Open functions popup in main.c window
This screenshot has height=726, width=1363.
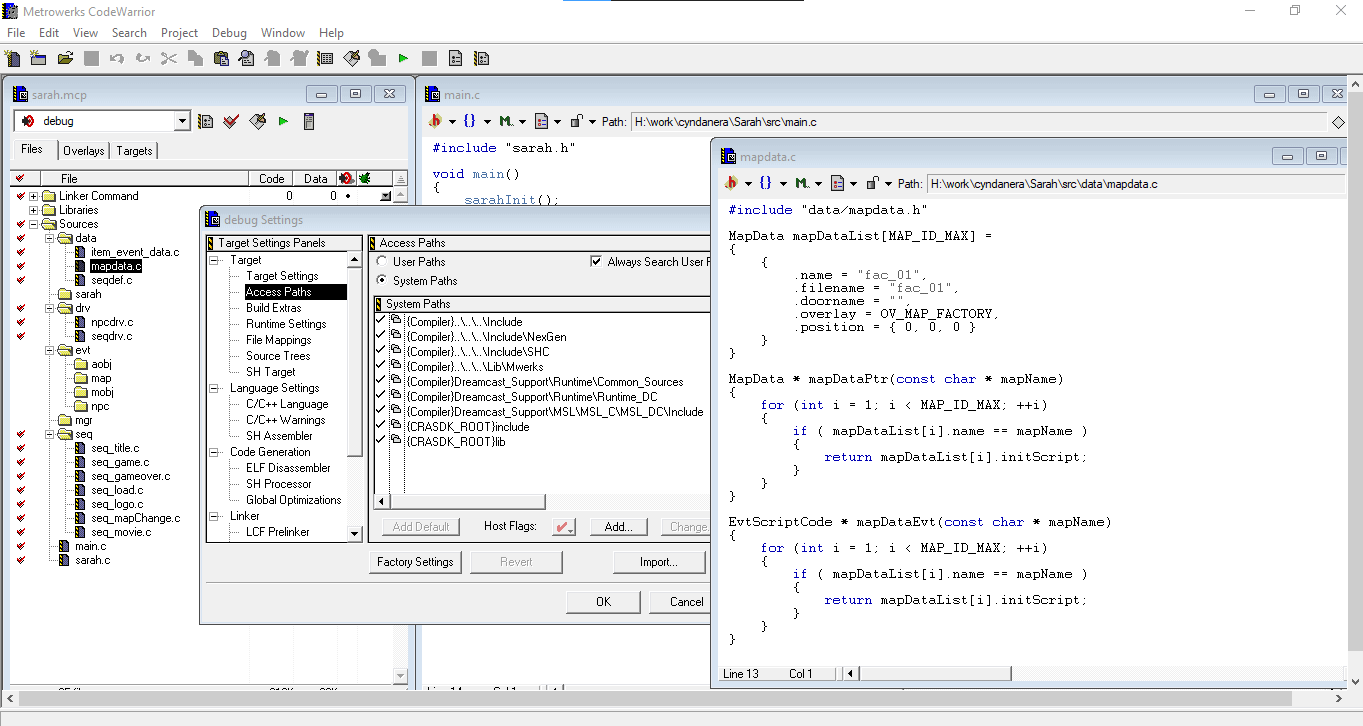point(476,122)
